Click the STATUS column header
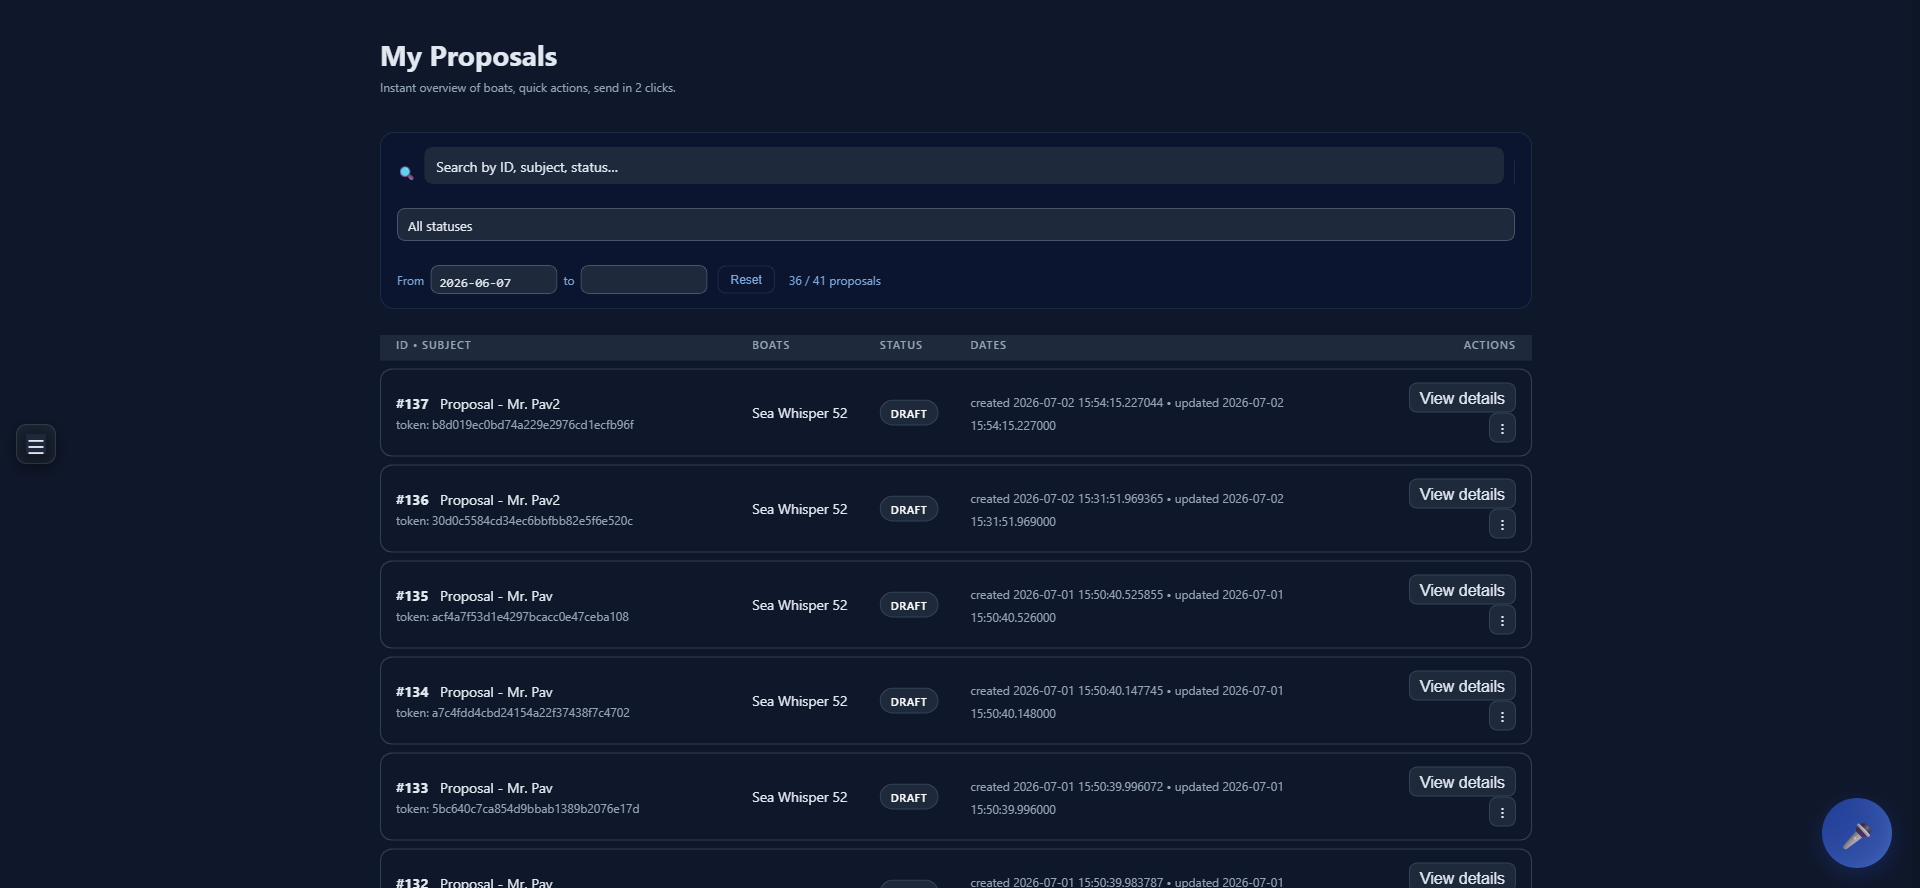This screenshot has height=888, width=1920. click(x=901, y=345)
